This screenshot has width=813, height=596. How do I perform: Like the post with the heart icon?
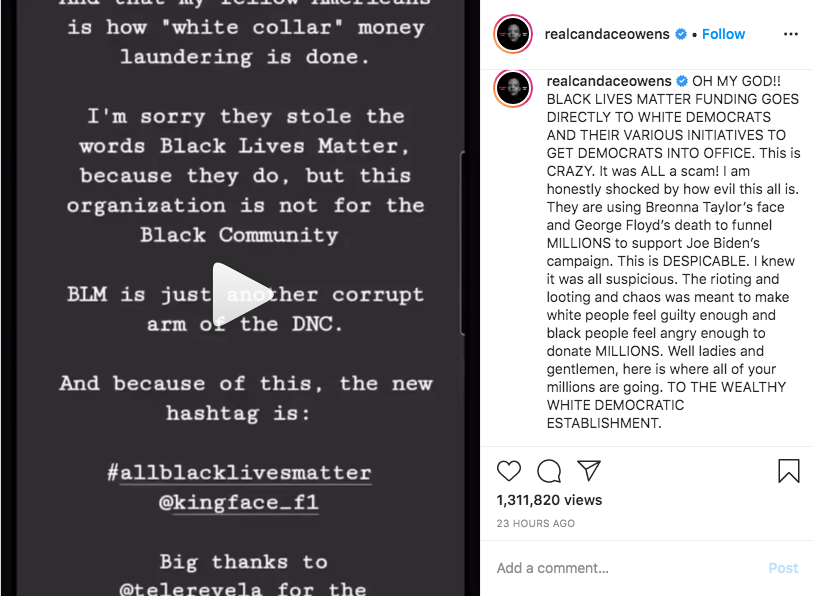click(509, 471)
